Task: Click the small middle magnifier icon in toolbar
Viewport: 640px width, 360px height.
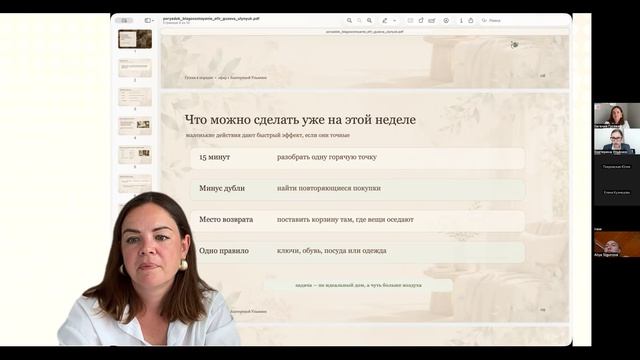Action: (359, 20)
